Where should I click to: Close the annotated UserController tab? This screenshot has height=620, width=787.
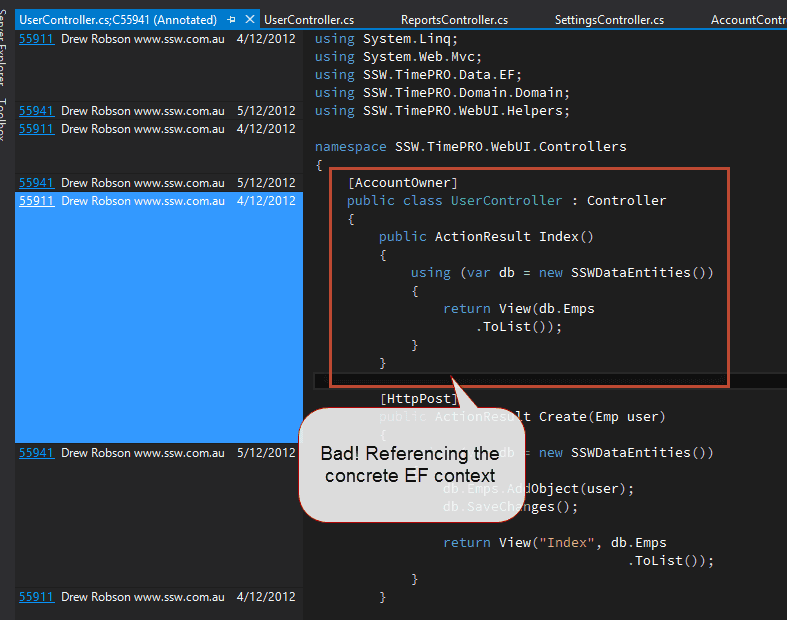point(250,19)
